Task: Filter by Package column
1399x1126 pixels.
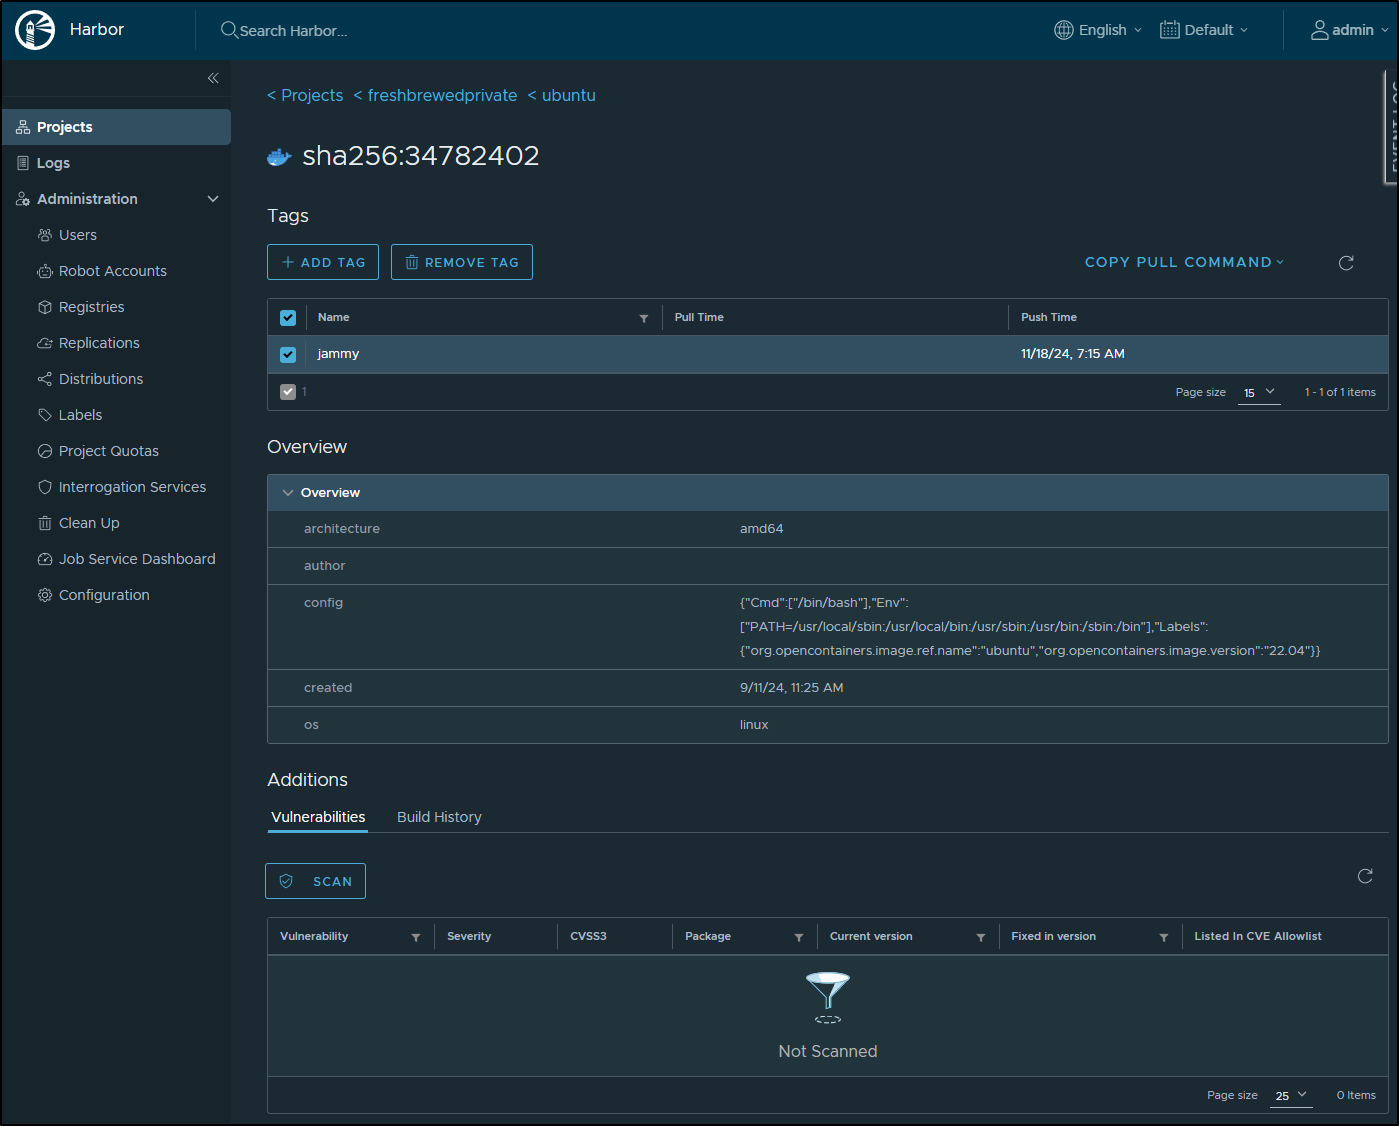Action: coord(799,937)
